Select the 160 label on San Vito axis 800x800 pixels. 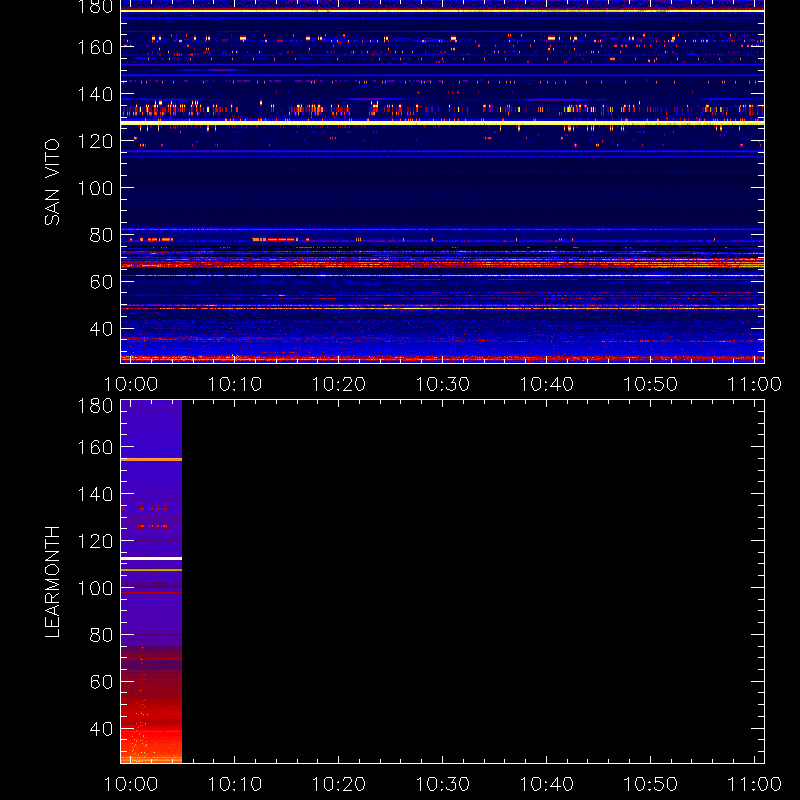pos(95,47)
